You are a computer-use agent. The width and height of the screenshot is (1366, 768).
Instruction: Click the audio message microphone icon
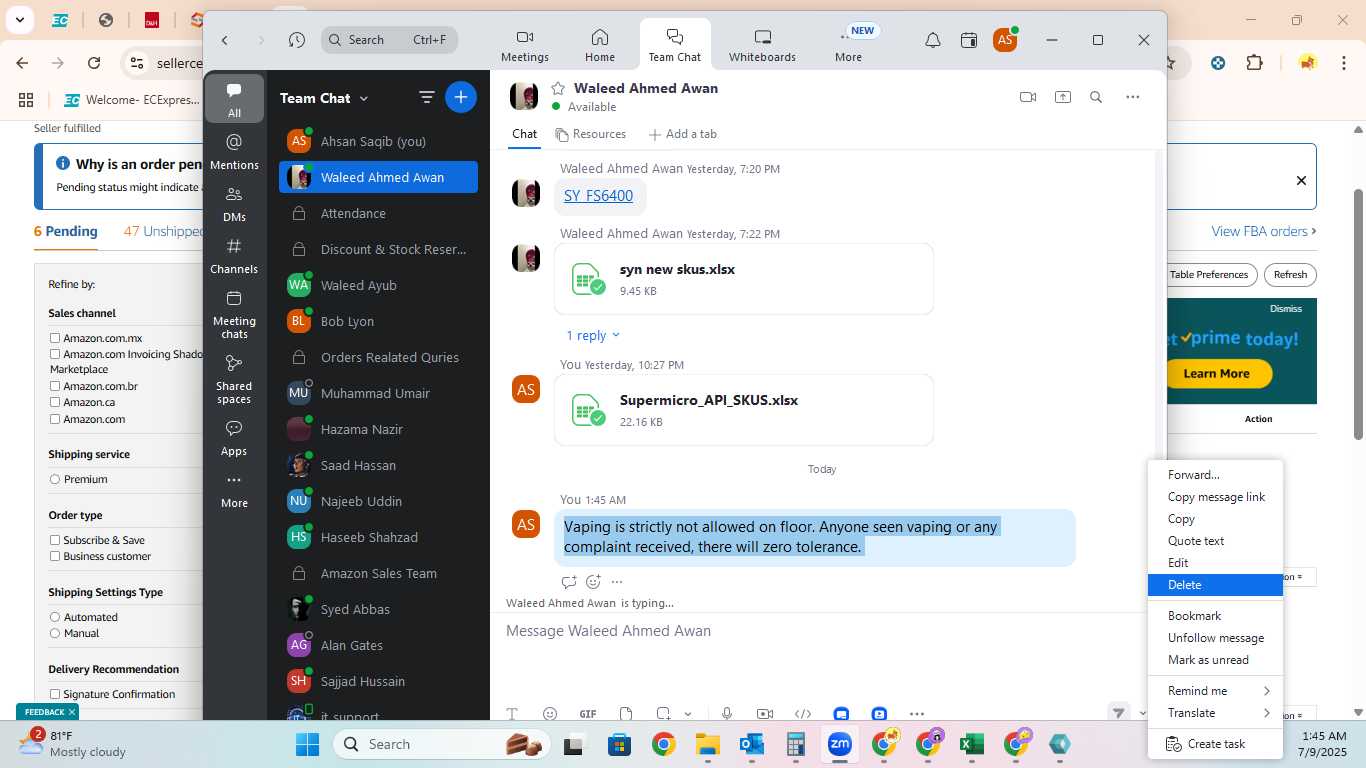(727, 714)
